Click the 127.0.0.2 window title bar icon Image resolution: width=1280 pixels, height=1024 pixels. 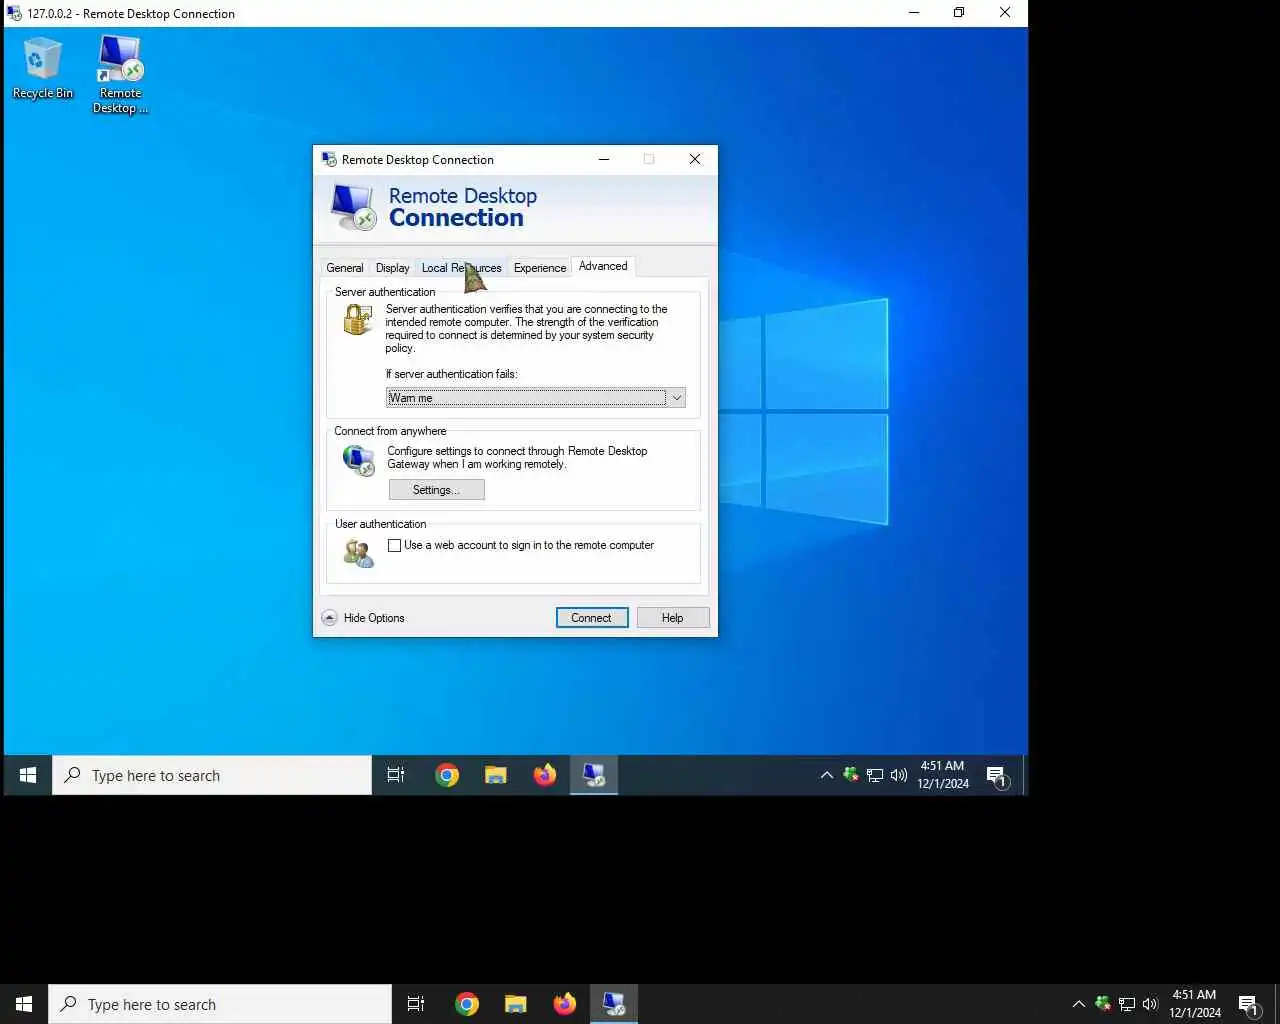tap(15, 13)
